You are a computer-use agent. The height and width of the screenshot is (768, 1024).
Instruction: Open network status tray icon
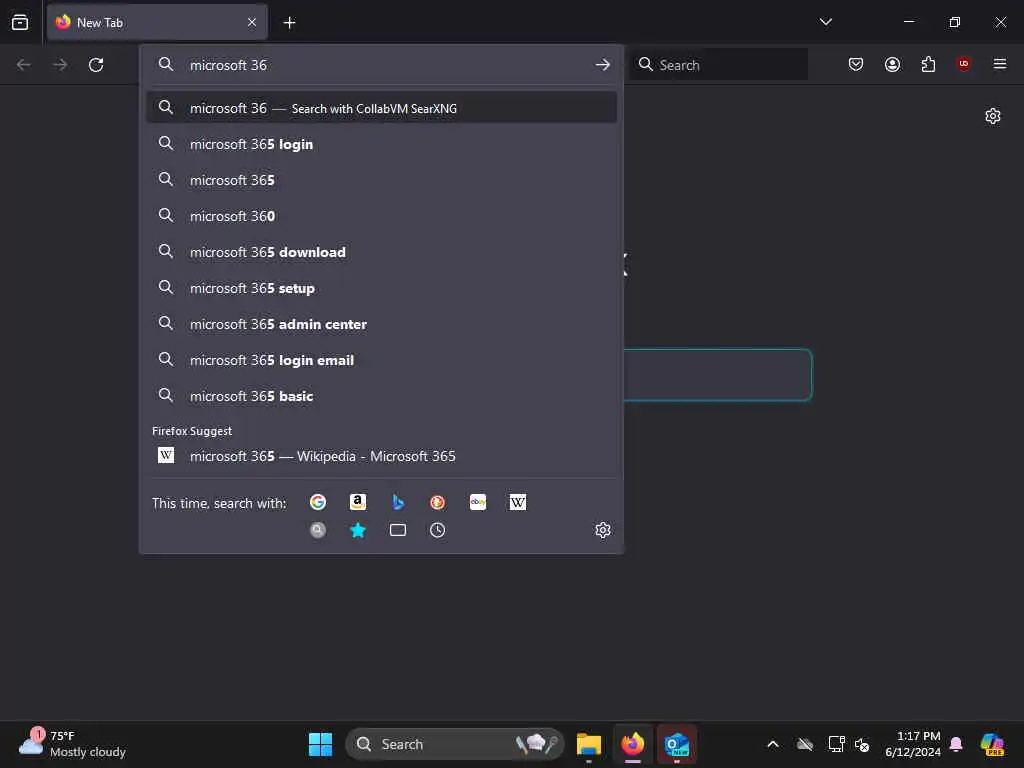tap(836, 744)
